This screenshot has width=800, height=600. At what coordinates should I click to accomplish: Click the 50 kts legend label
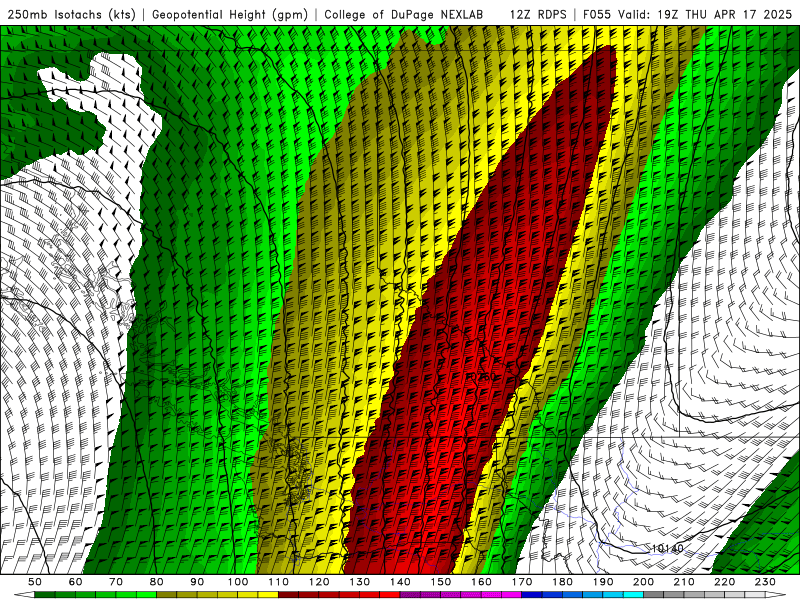[35, 582]
